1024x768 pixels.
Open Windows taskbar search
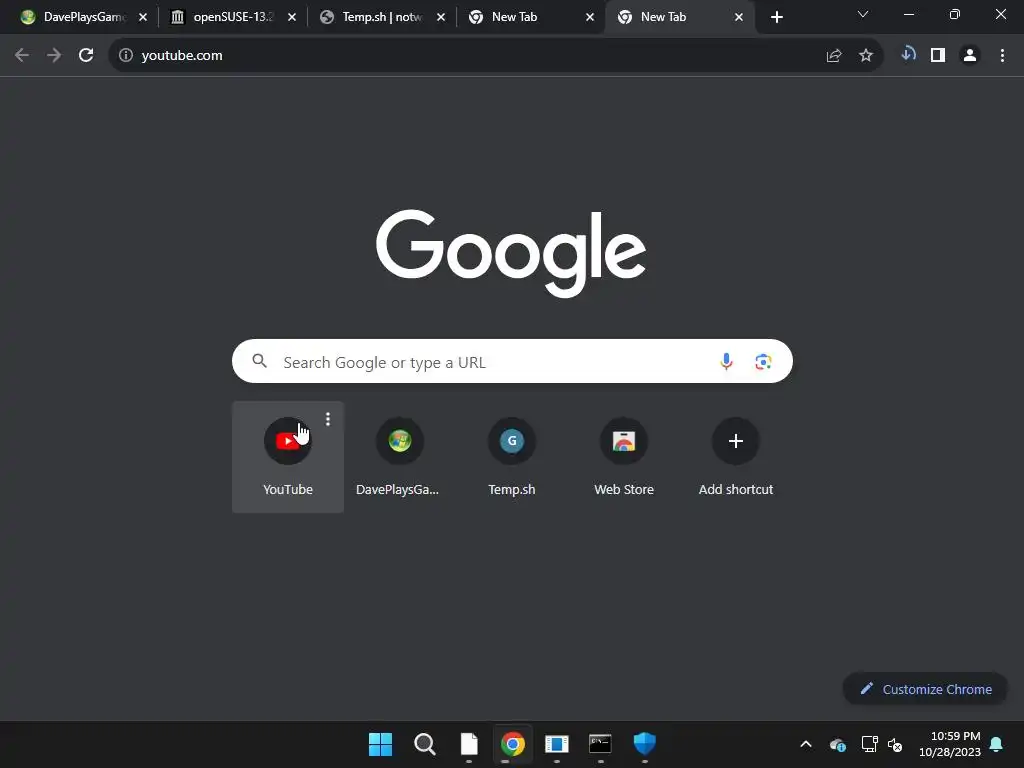(x=424, y=744)
